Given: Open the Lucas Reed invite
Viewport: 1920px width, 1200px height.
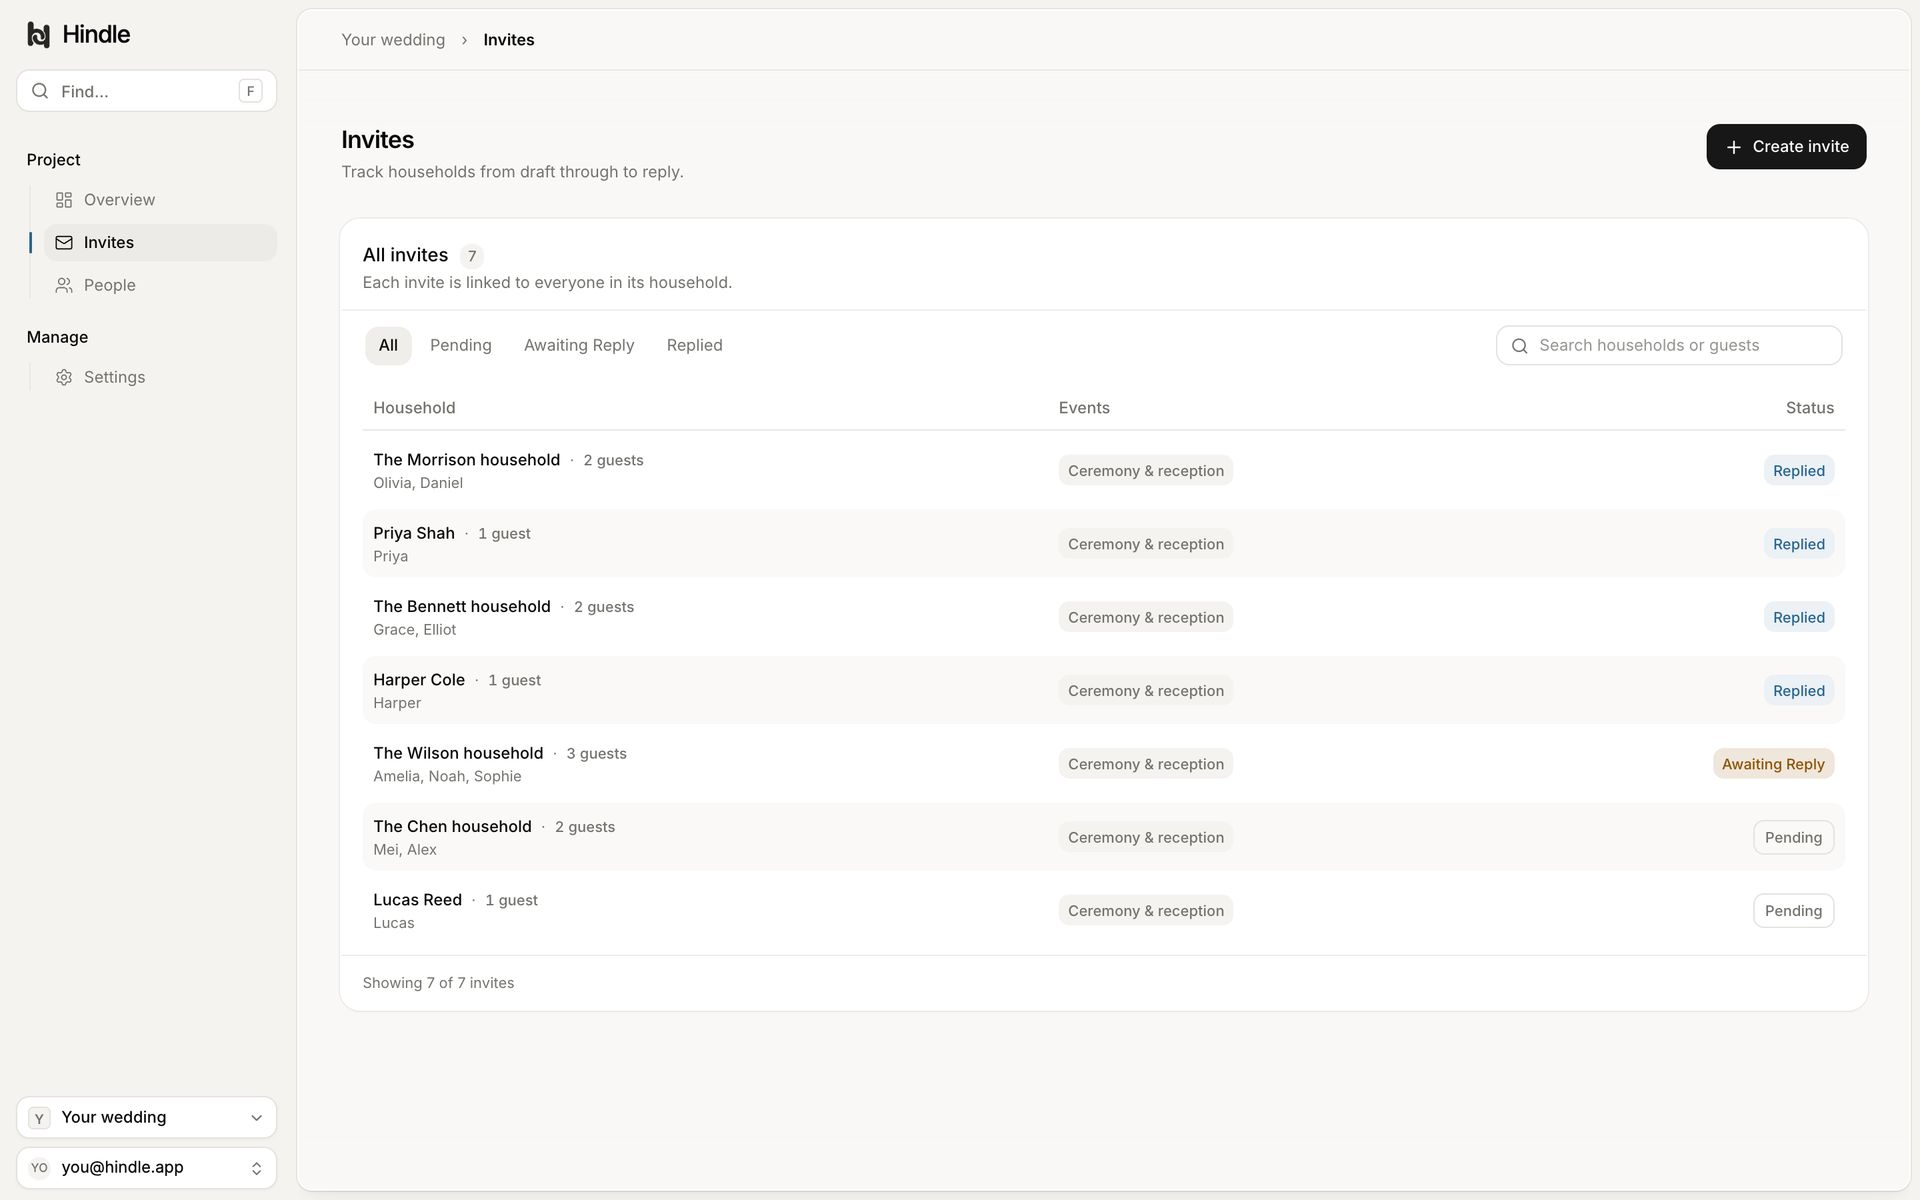Looking at the screenshot, I should point(1104,911).
